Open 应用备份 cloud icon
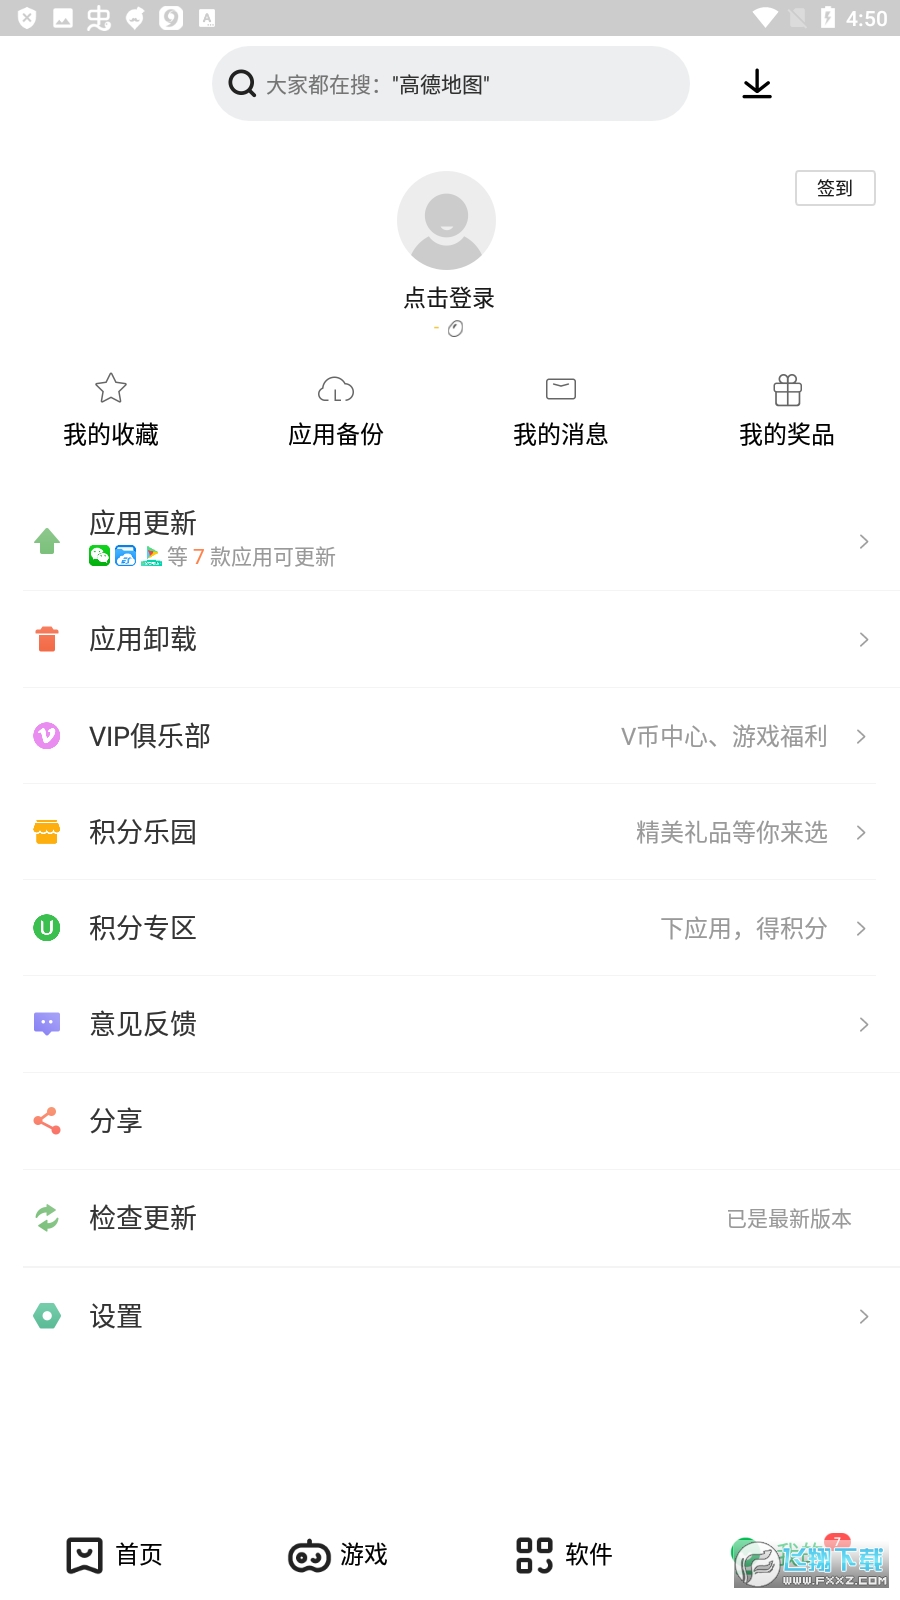The image size is (900, 1600). [x=336, y=389]
